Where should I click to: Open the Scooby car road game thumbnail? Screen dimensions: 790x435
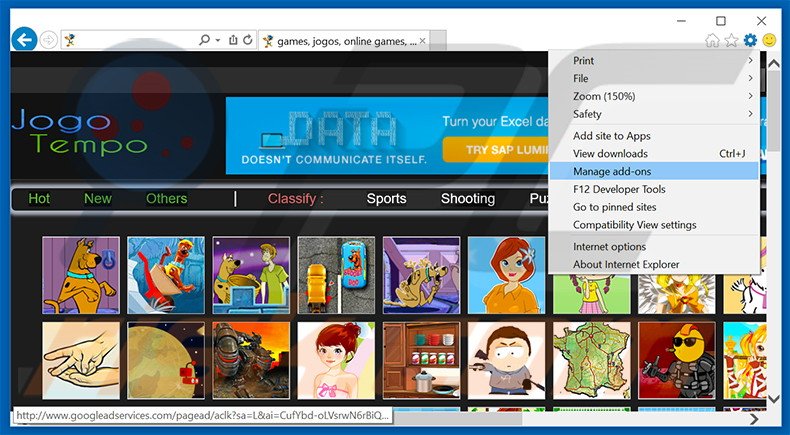336,275
